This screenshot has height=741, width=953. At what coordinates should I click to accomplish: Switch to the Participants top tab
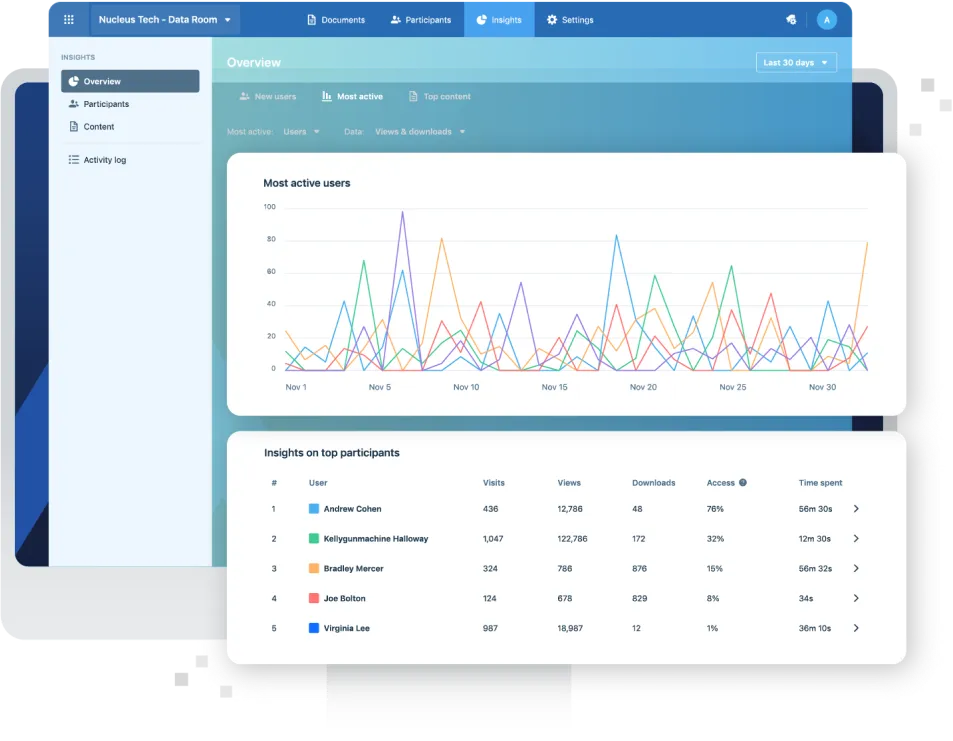(421, 19)
